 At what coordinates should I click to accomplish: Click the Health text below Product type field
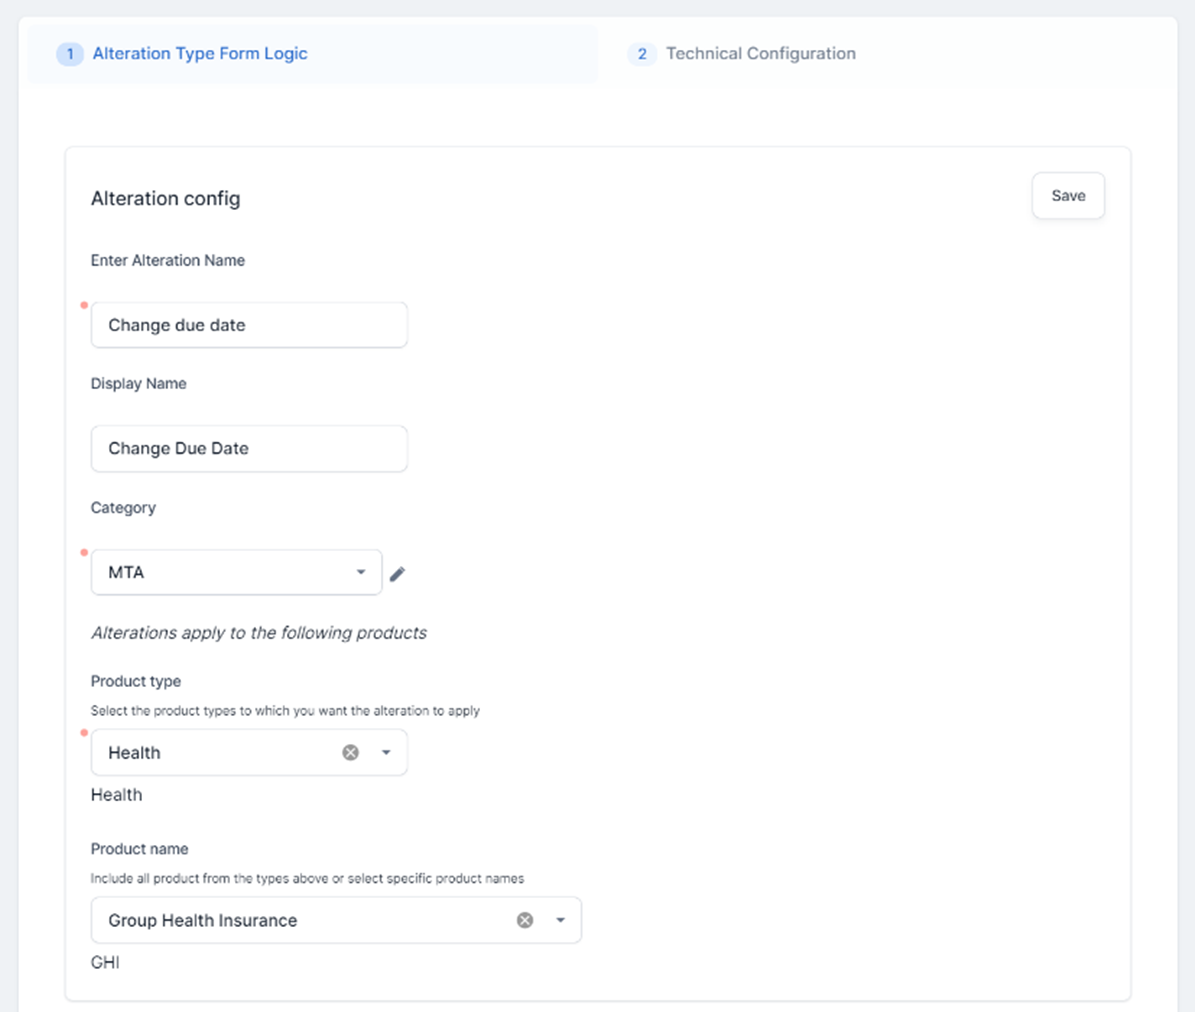click(x=116, y=795)
